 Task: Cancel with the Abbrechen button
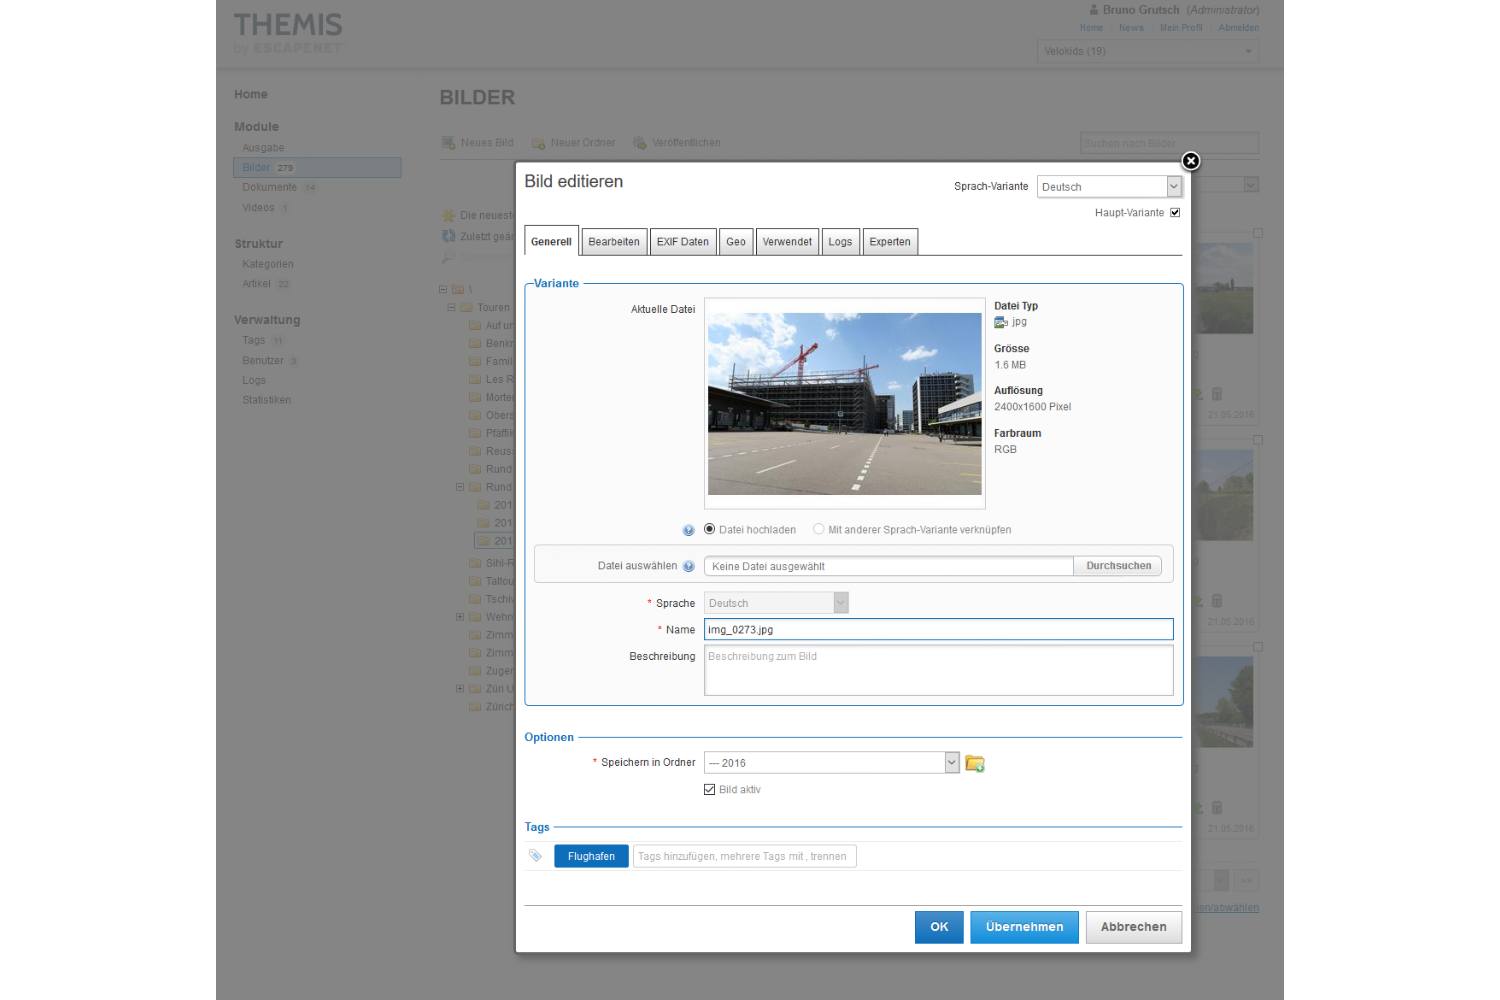[1133, 927]
